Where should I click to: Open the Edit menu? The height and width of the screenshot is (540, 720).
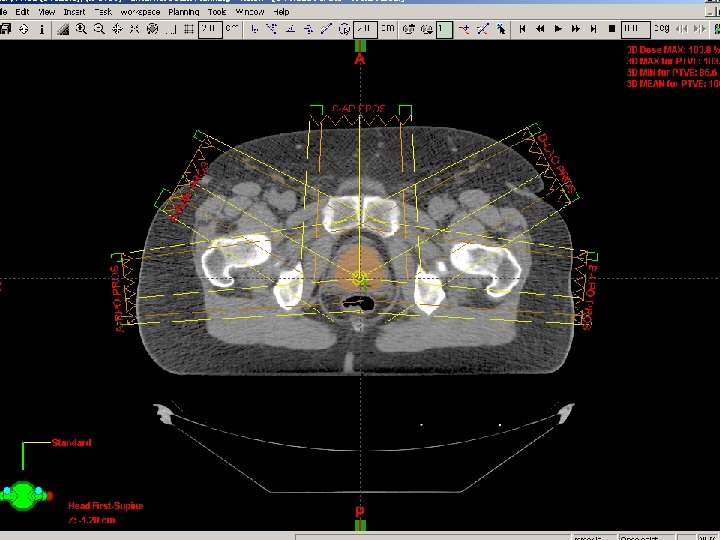coord(22,12)
